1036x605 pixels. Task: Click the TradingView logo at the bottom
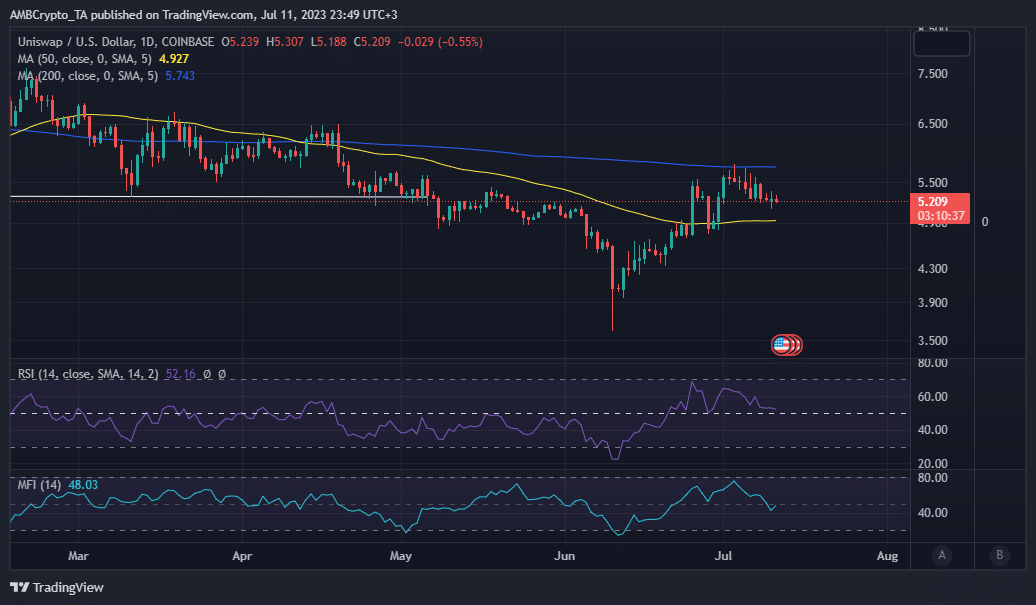57,587
